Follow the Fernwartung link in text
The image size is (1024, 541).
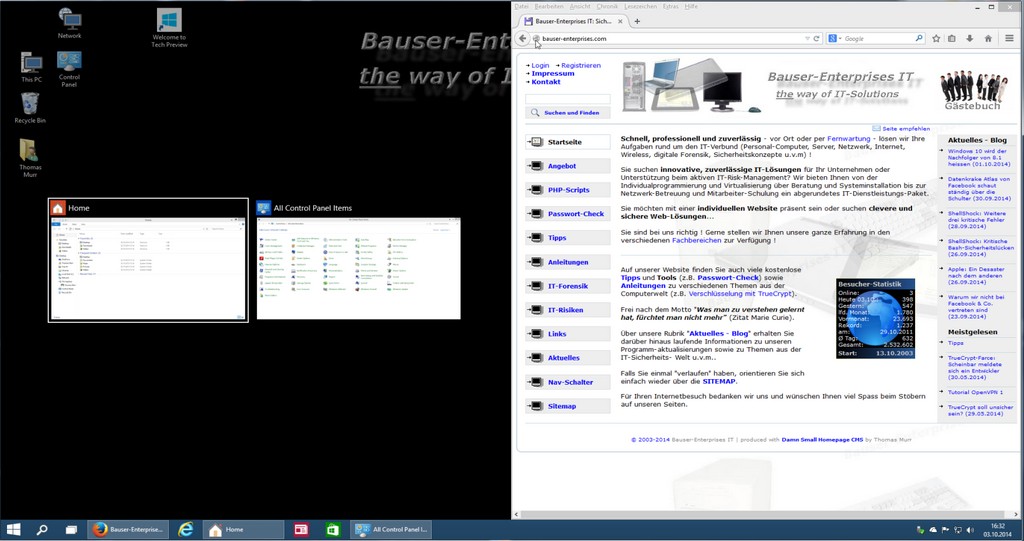[848, 139]
